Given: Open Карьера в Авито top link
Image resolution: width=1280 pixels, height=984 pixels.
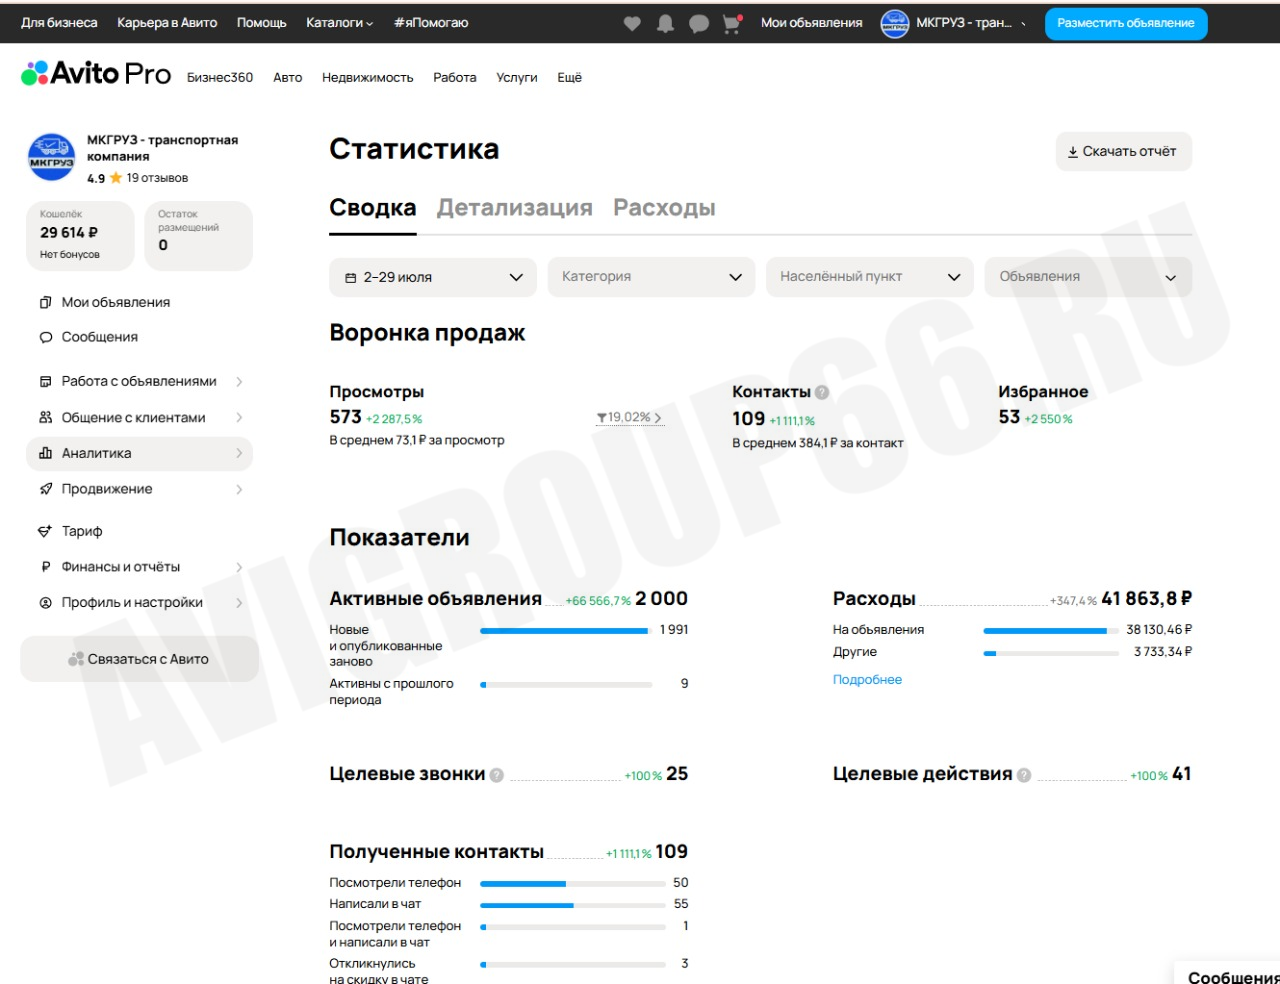Looking at the screenshot, I should (x=167, y=23).
